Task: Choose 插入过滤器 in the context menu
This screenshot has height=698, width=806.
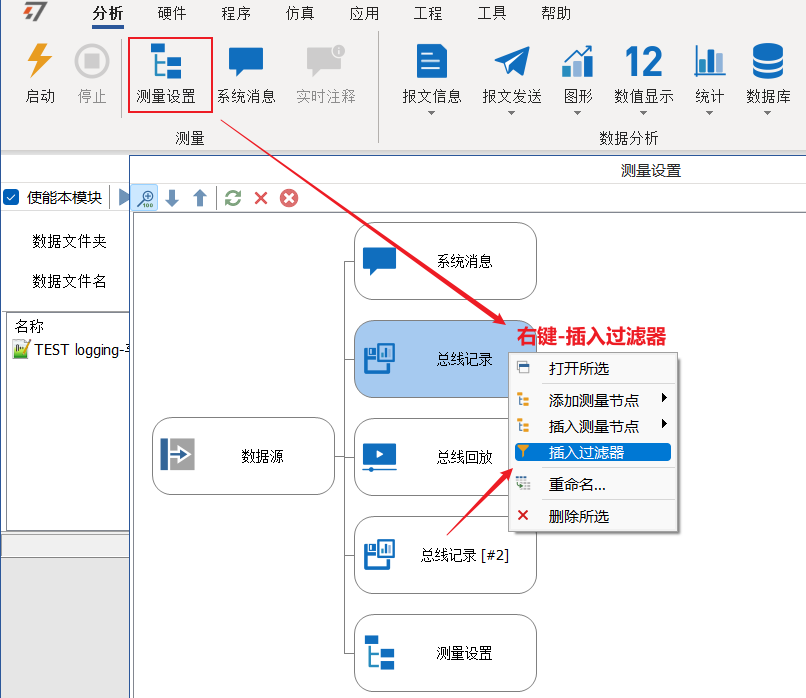Action: [589, 452]
